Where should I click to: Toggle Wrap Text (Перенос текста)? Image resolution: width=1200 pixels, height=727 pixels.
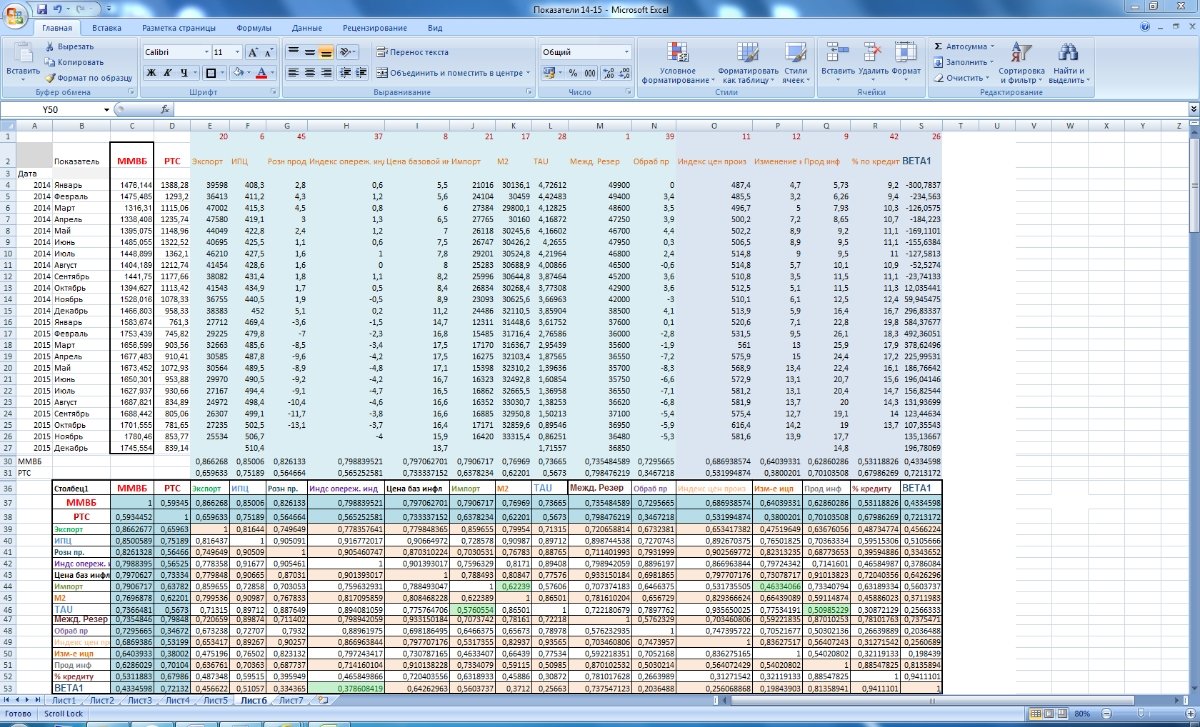pos(412,52)
